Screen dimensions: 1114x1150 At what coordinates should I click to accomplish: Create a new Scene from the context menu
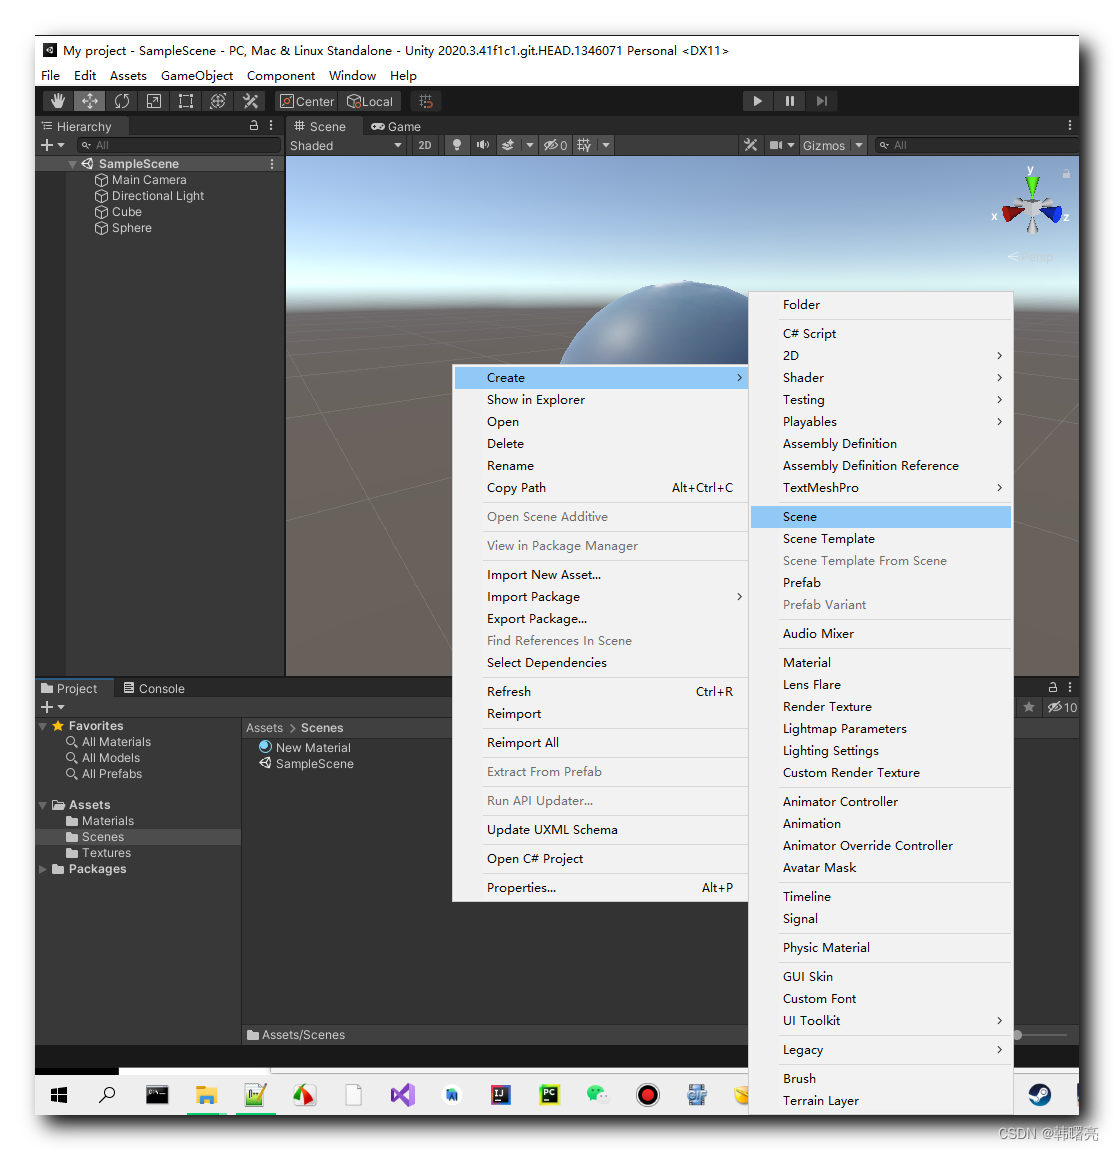pyautogui.click(x=800, y=516)
